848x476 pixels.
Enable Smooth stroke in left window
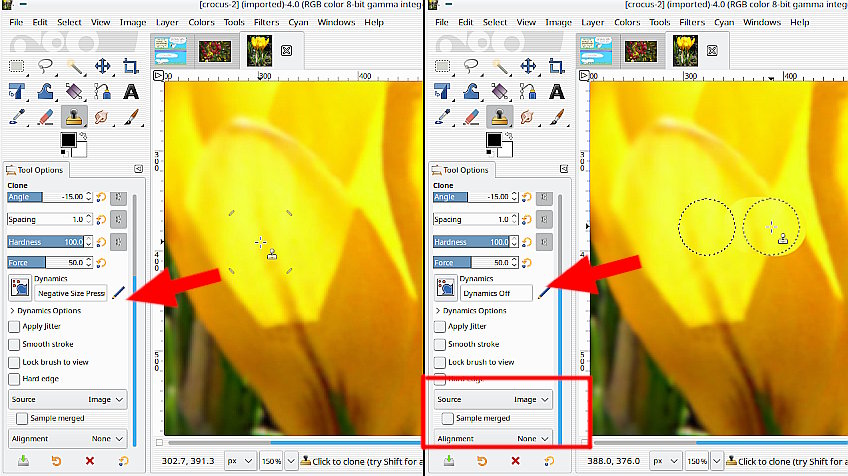point(14,345)
